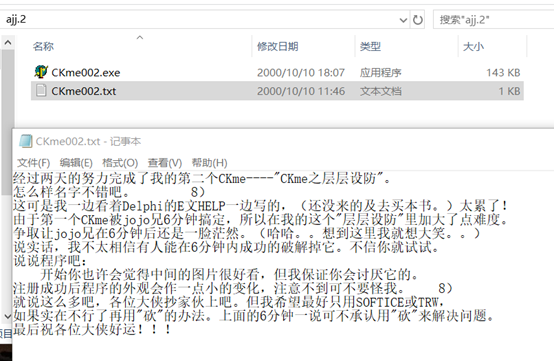Select the CKme002.exe file name
This screenshot has width=554, height=361.
point(86,72)
